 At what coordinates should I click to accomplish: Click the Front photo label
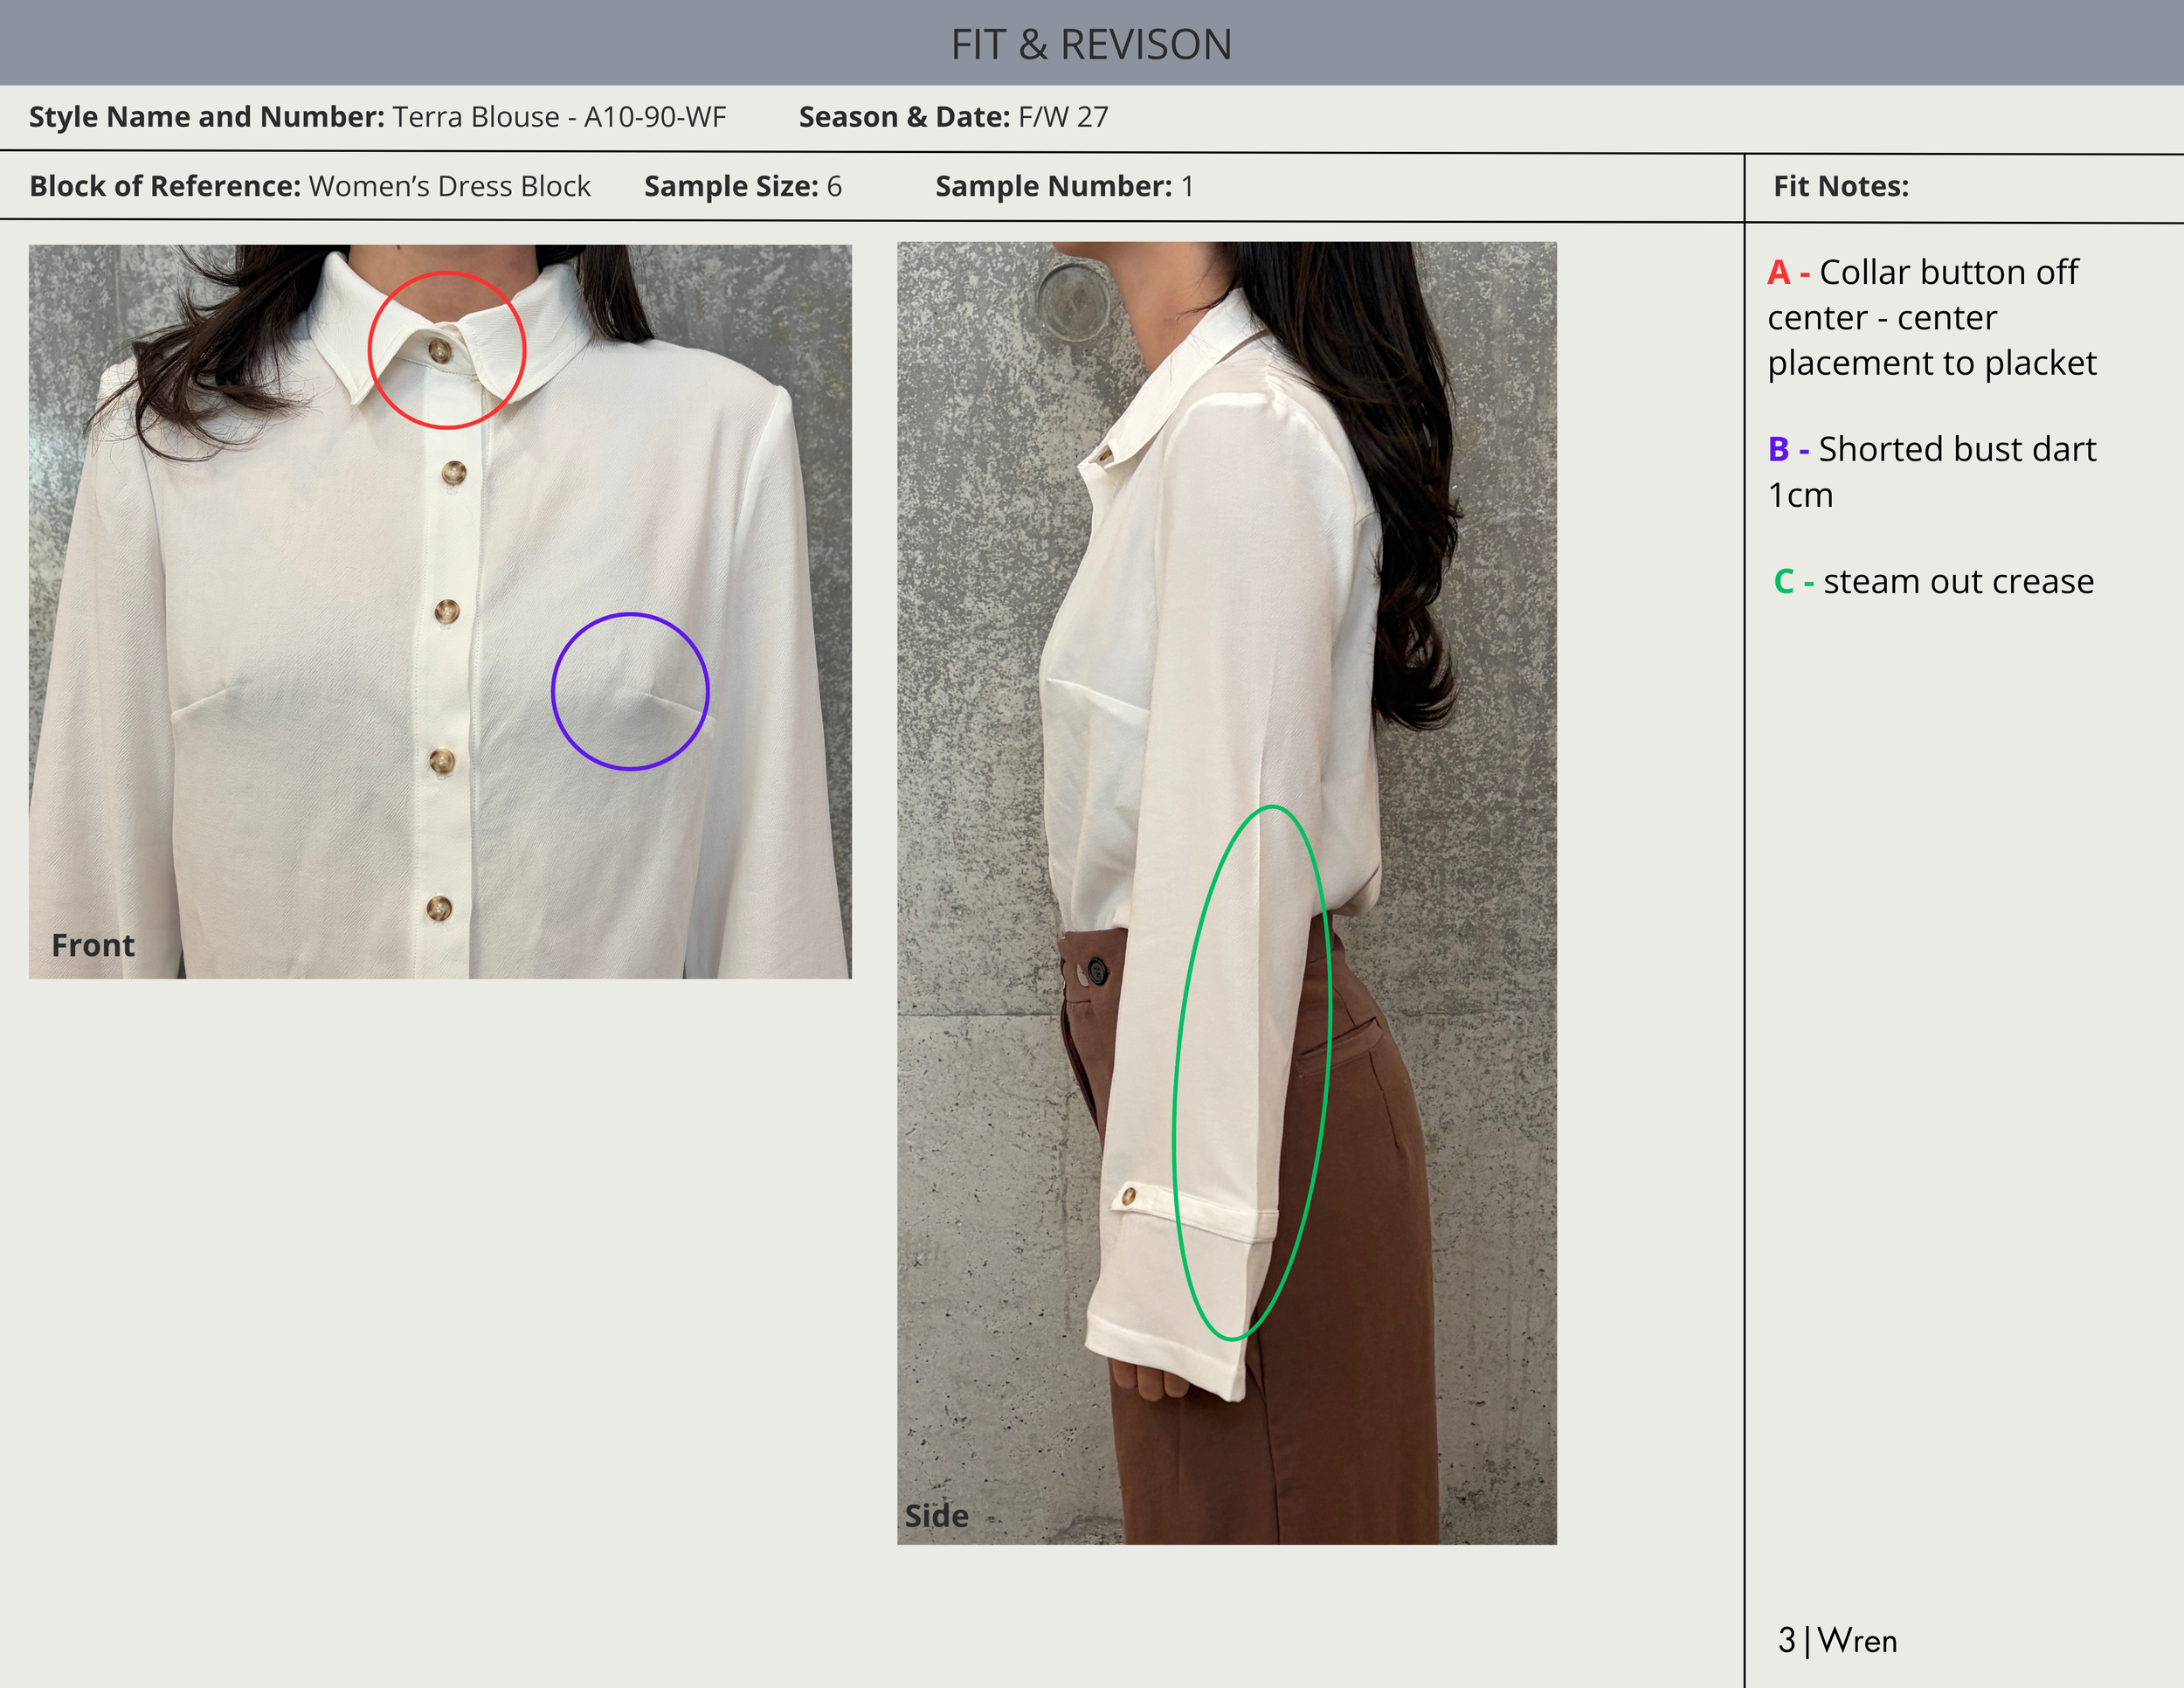[x=93, y=945]
